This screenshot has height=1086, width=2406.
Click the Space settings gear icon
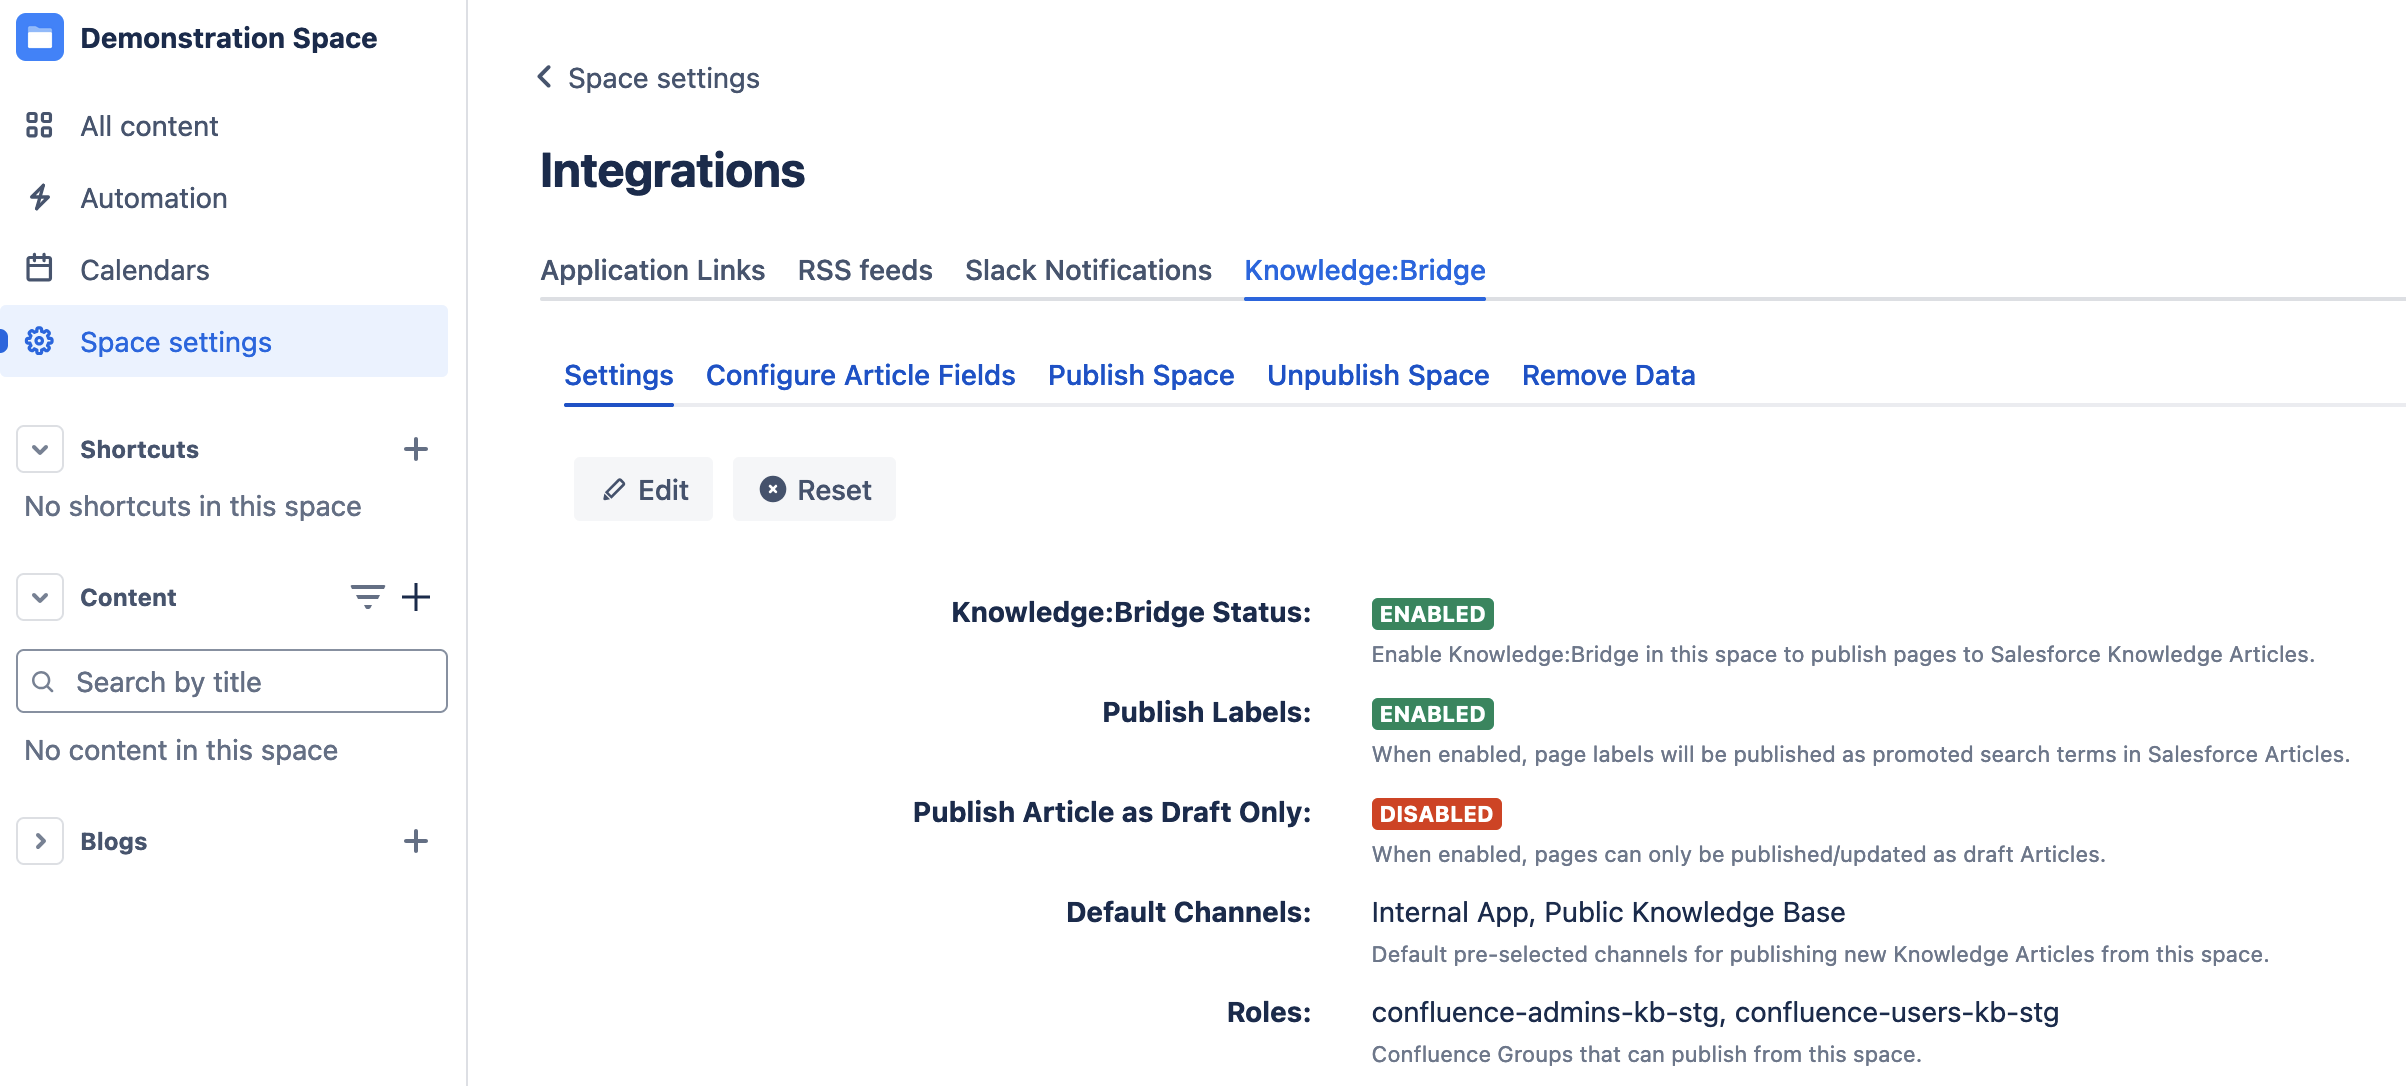39,341
